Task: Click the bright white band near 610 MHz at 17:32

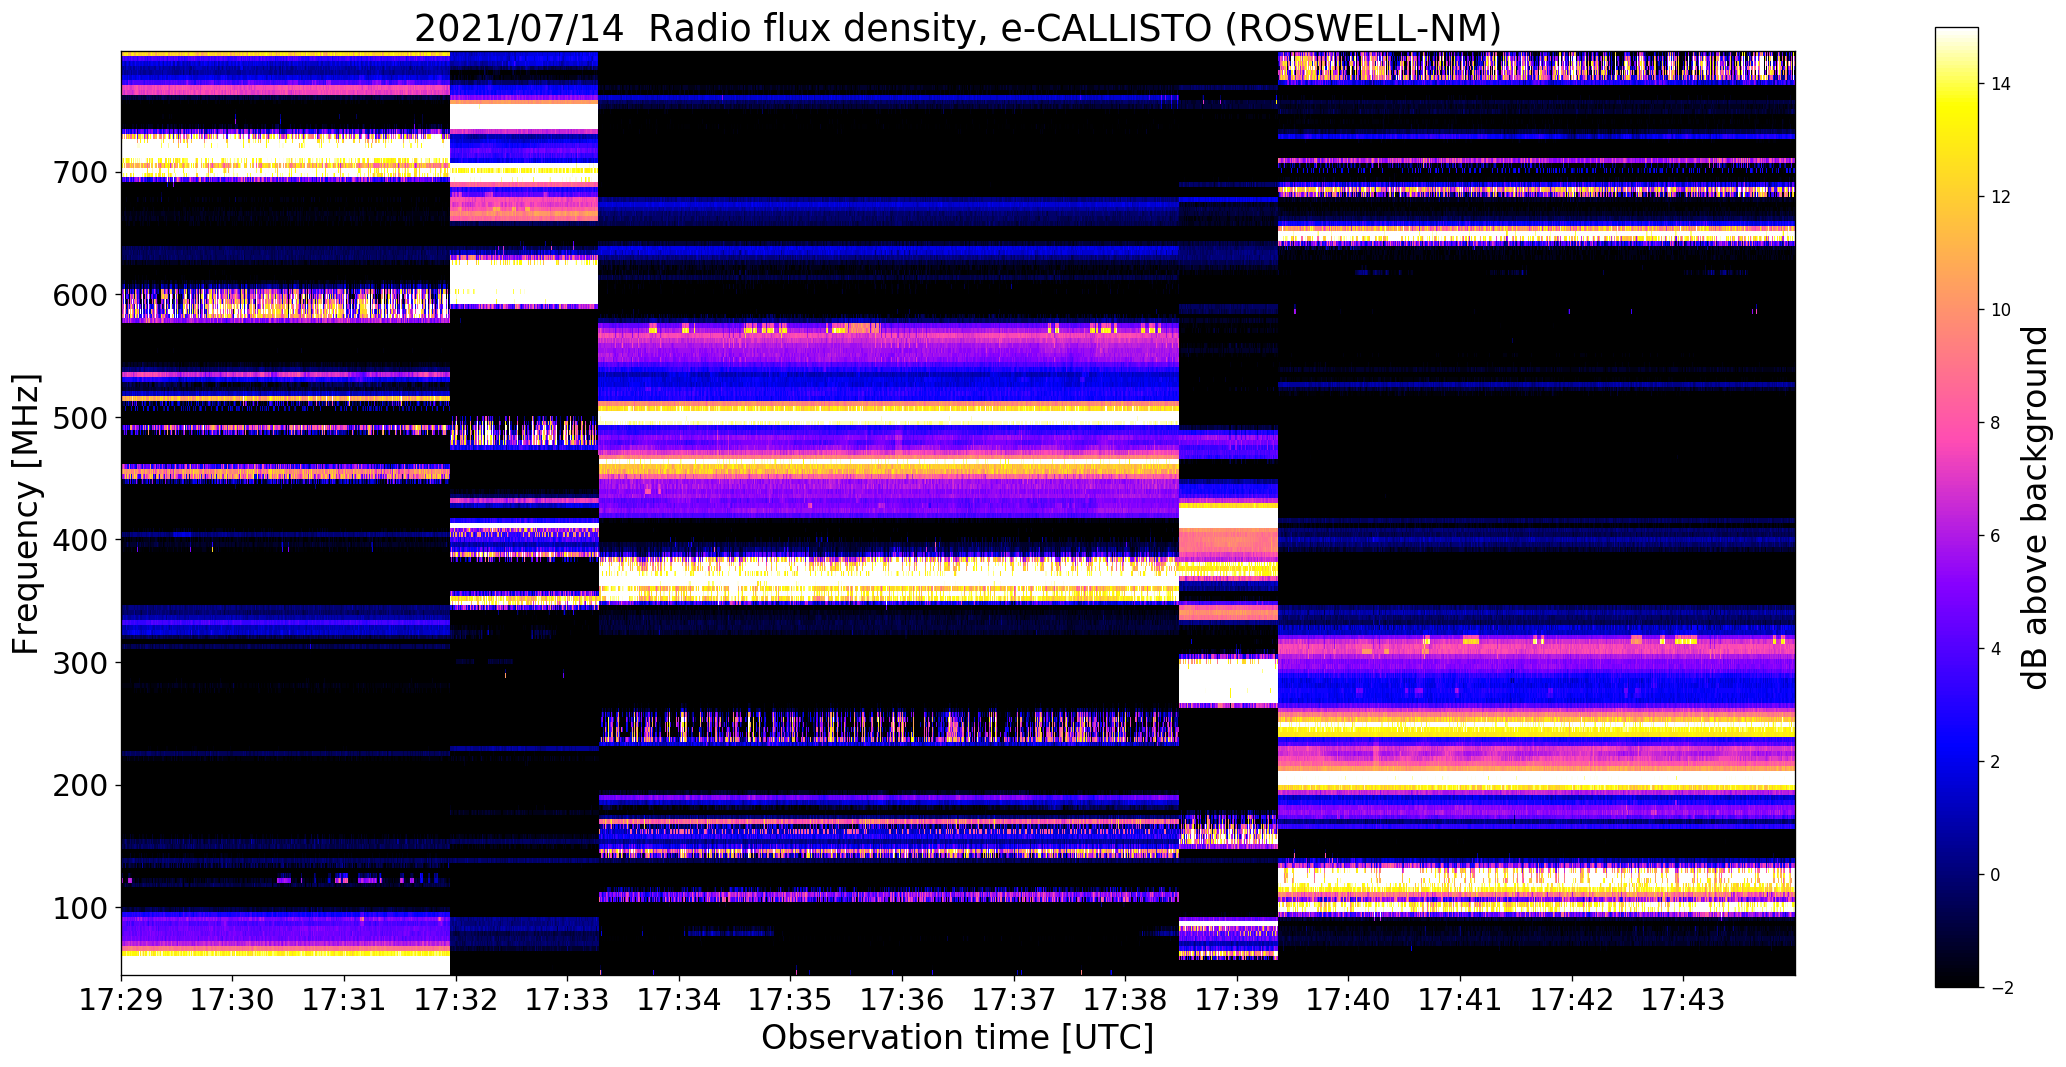Action: coord(523,283)
